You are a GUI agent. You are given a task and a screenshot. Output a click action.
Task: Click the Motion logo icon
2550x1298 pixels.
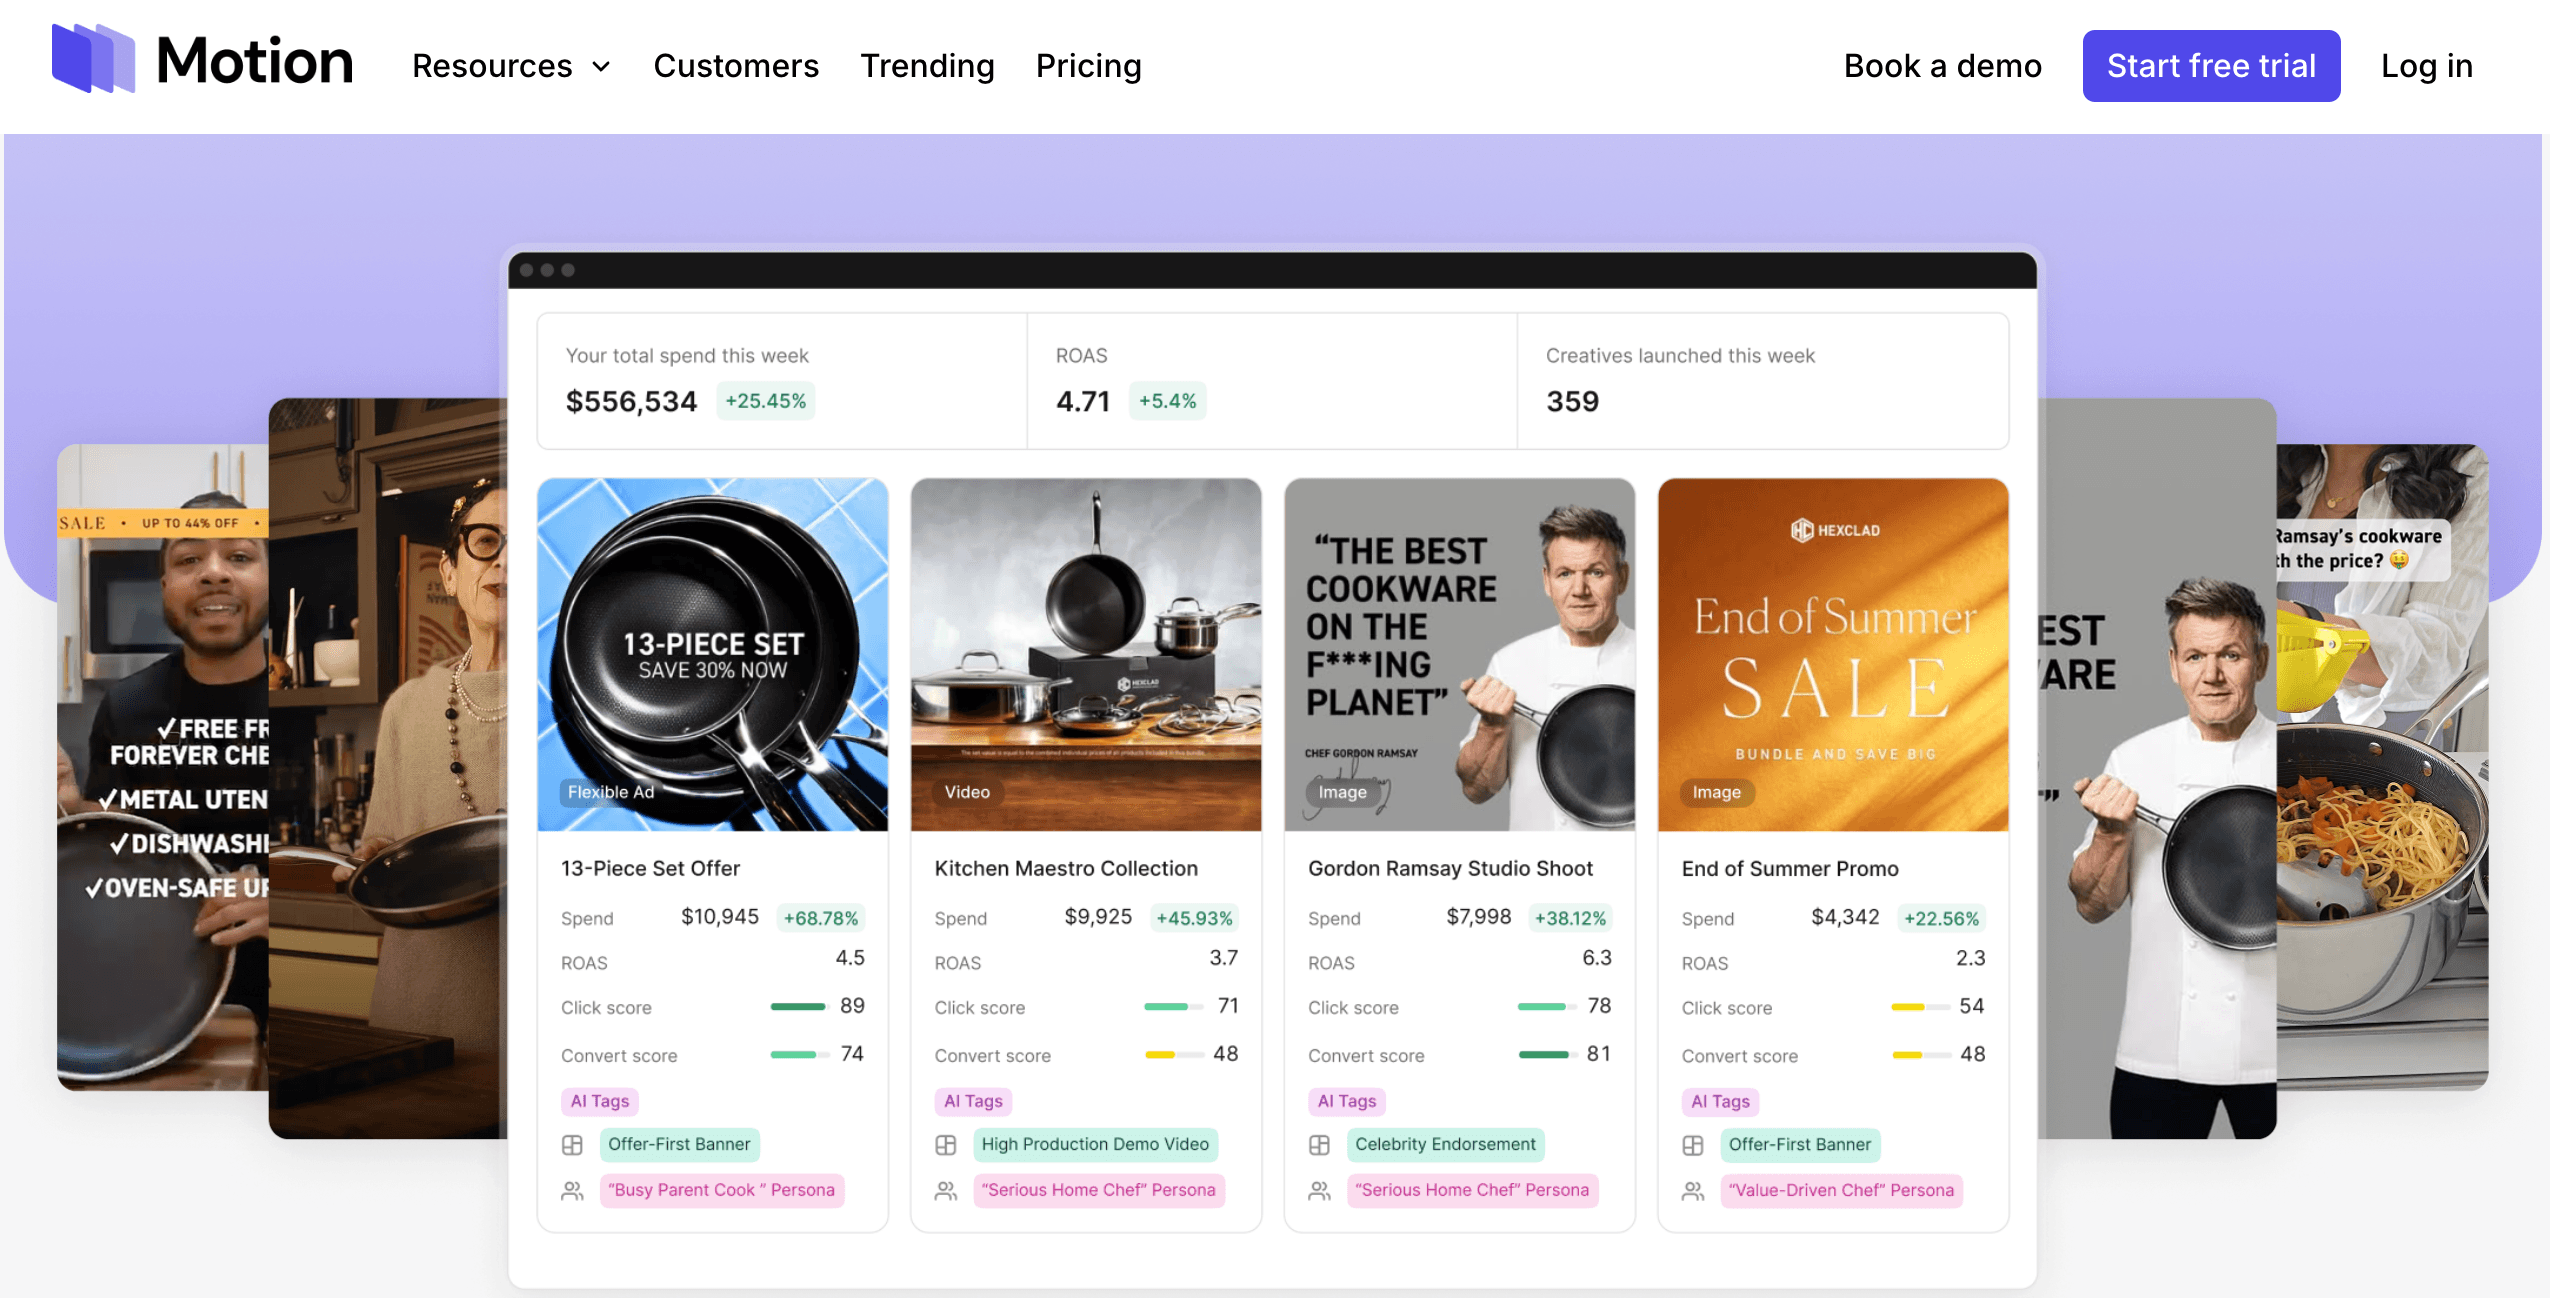[x=93, y=59]
